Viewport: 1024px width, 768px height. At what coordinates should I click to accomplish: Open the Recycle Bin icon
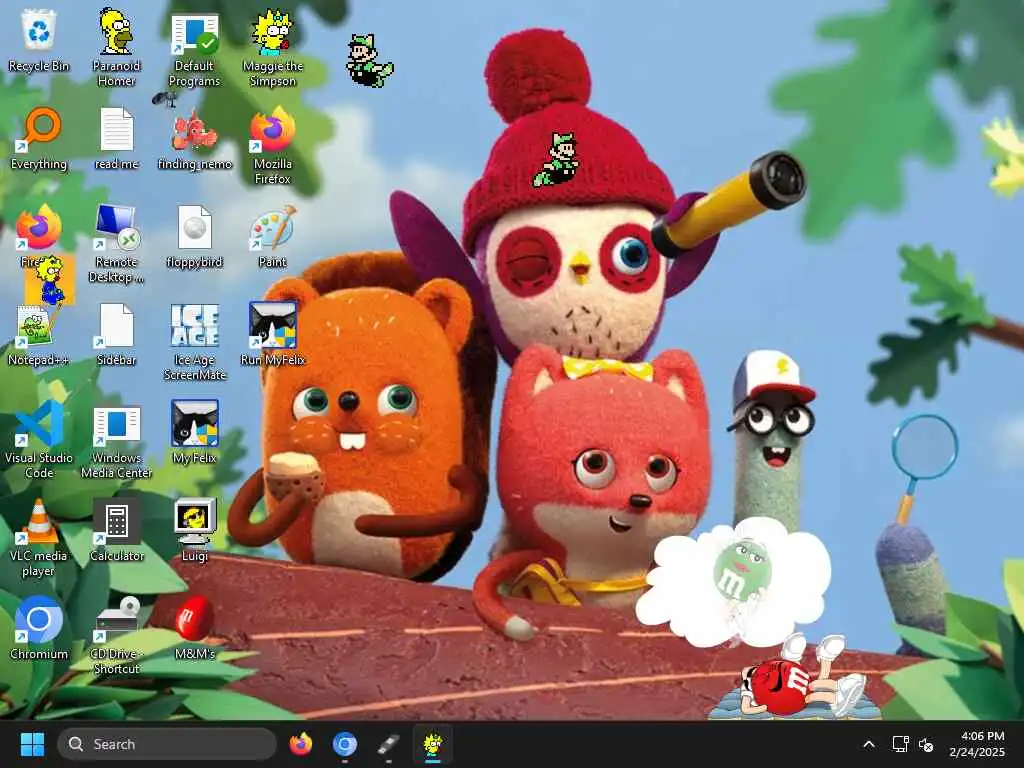[39, 39]
